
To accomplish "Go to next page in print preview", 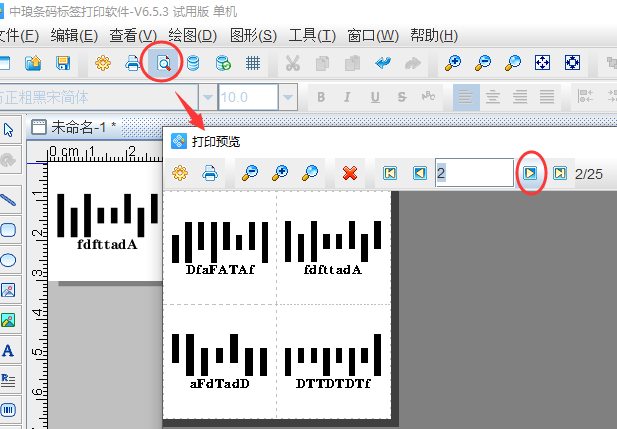I will (x=531, y=173).
